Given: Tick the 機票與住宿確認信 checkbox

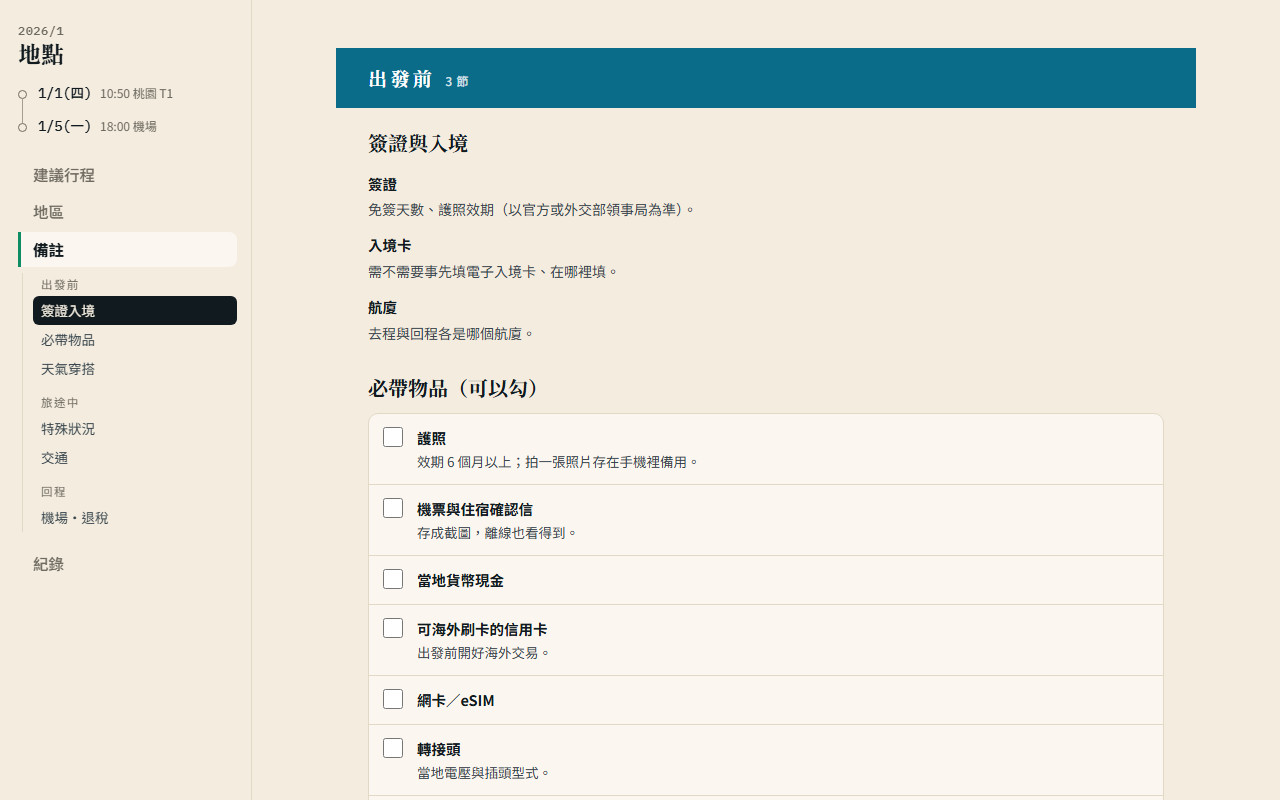Looking at the screenshot, I should [393, 508].
